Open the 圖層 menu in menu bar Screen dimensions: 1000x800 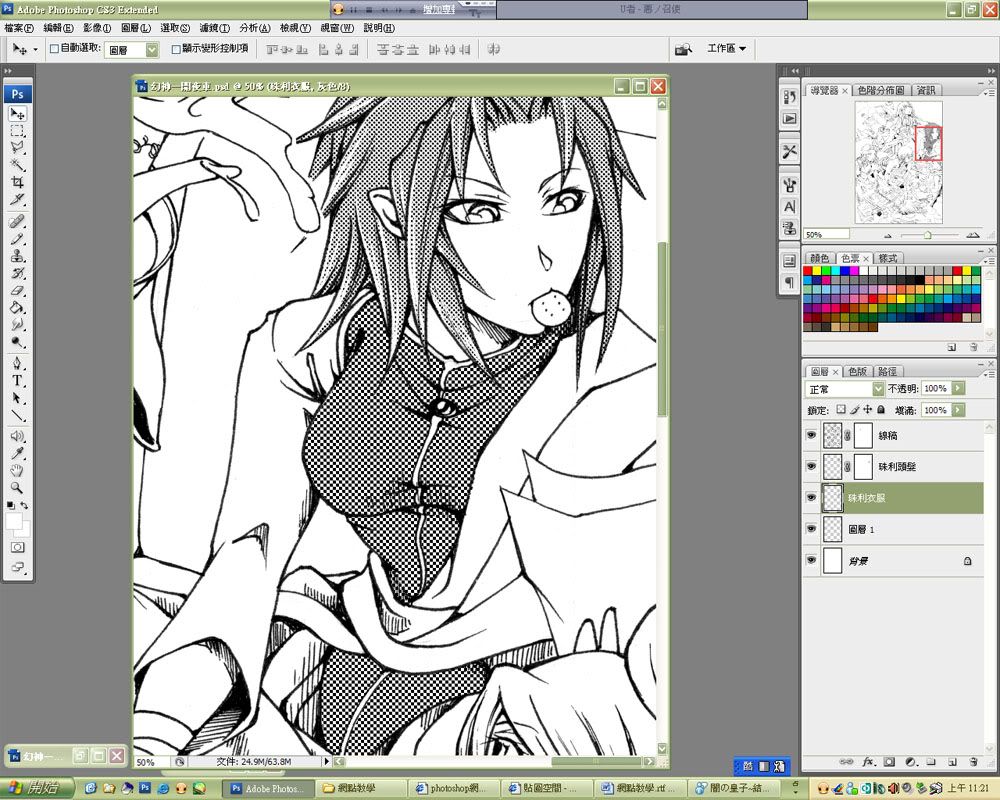coord(136,28)
